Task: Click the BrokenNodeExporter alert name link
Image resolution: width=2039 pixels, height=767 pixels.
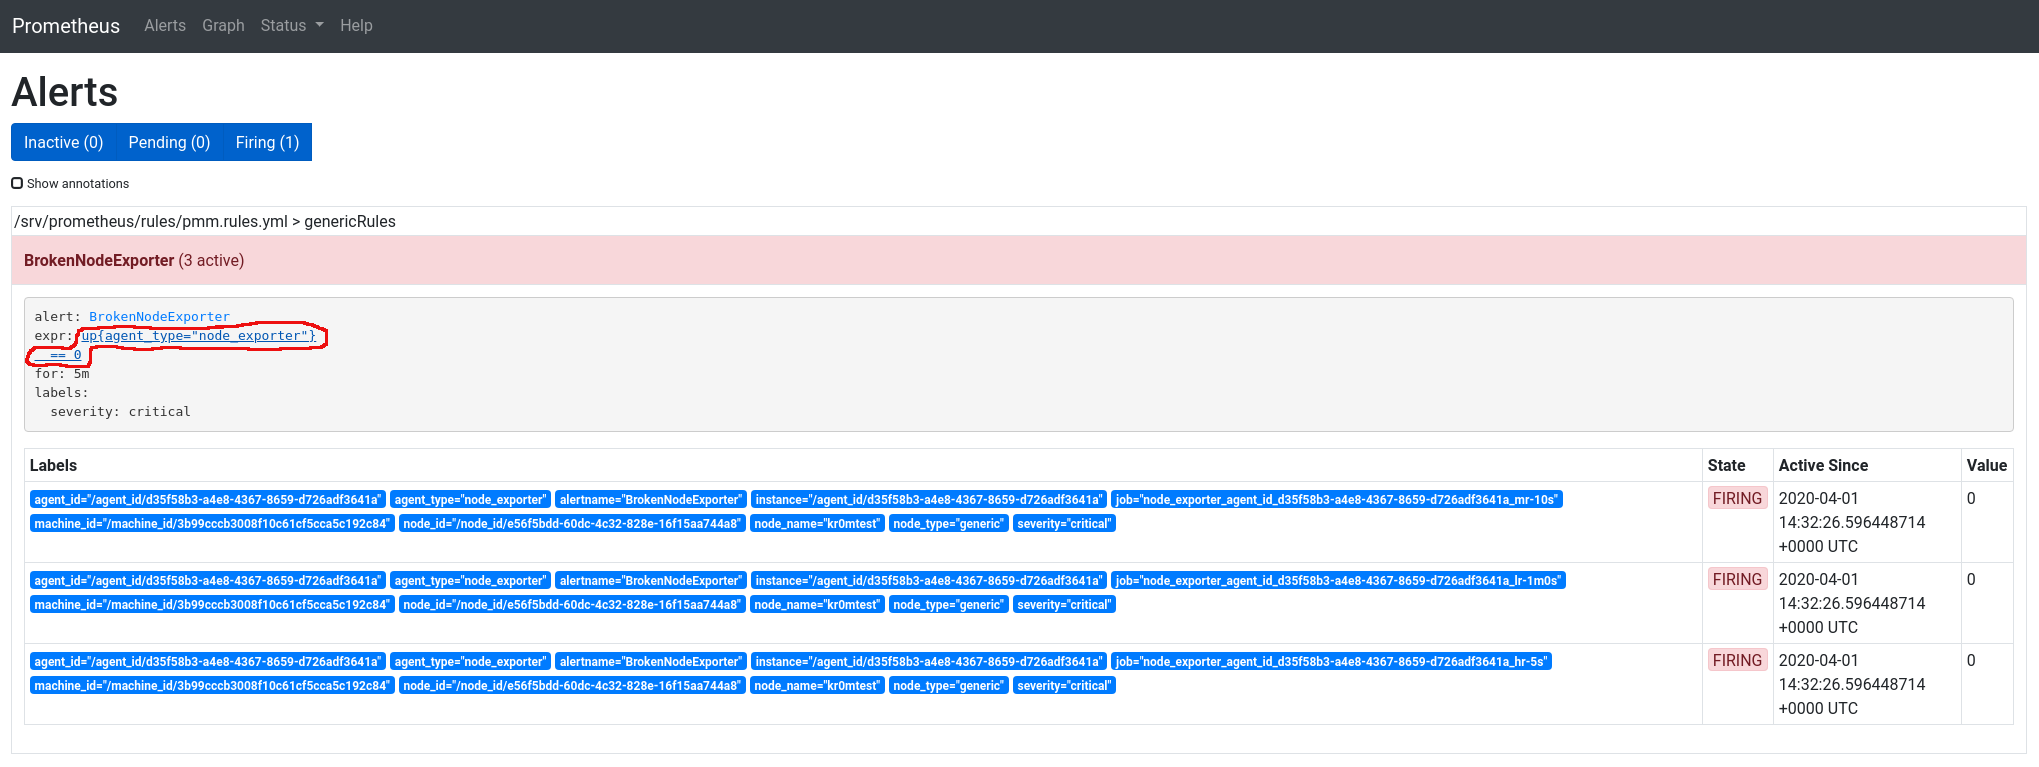Action: [x=159, y=317]
